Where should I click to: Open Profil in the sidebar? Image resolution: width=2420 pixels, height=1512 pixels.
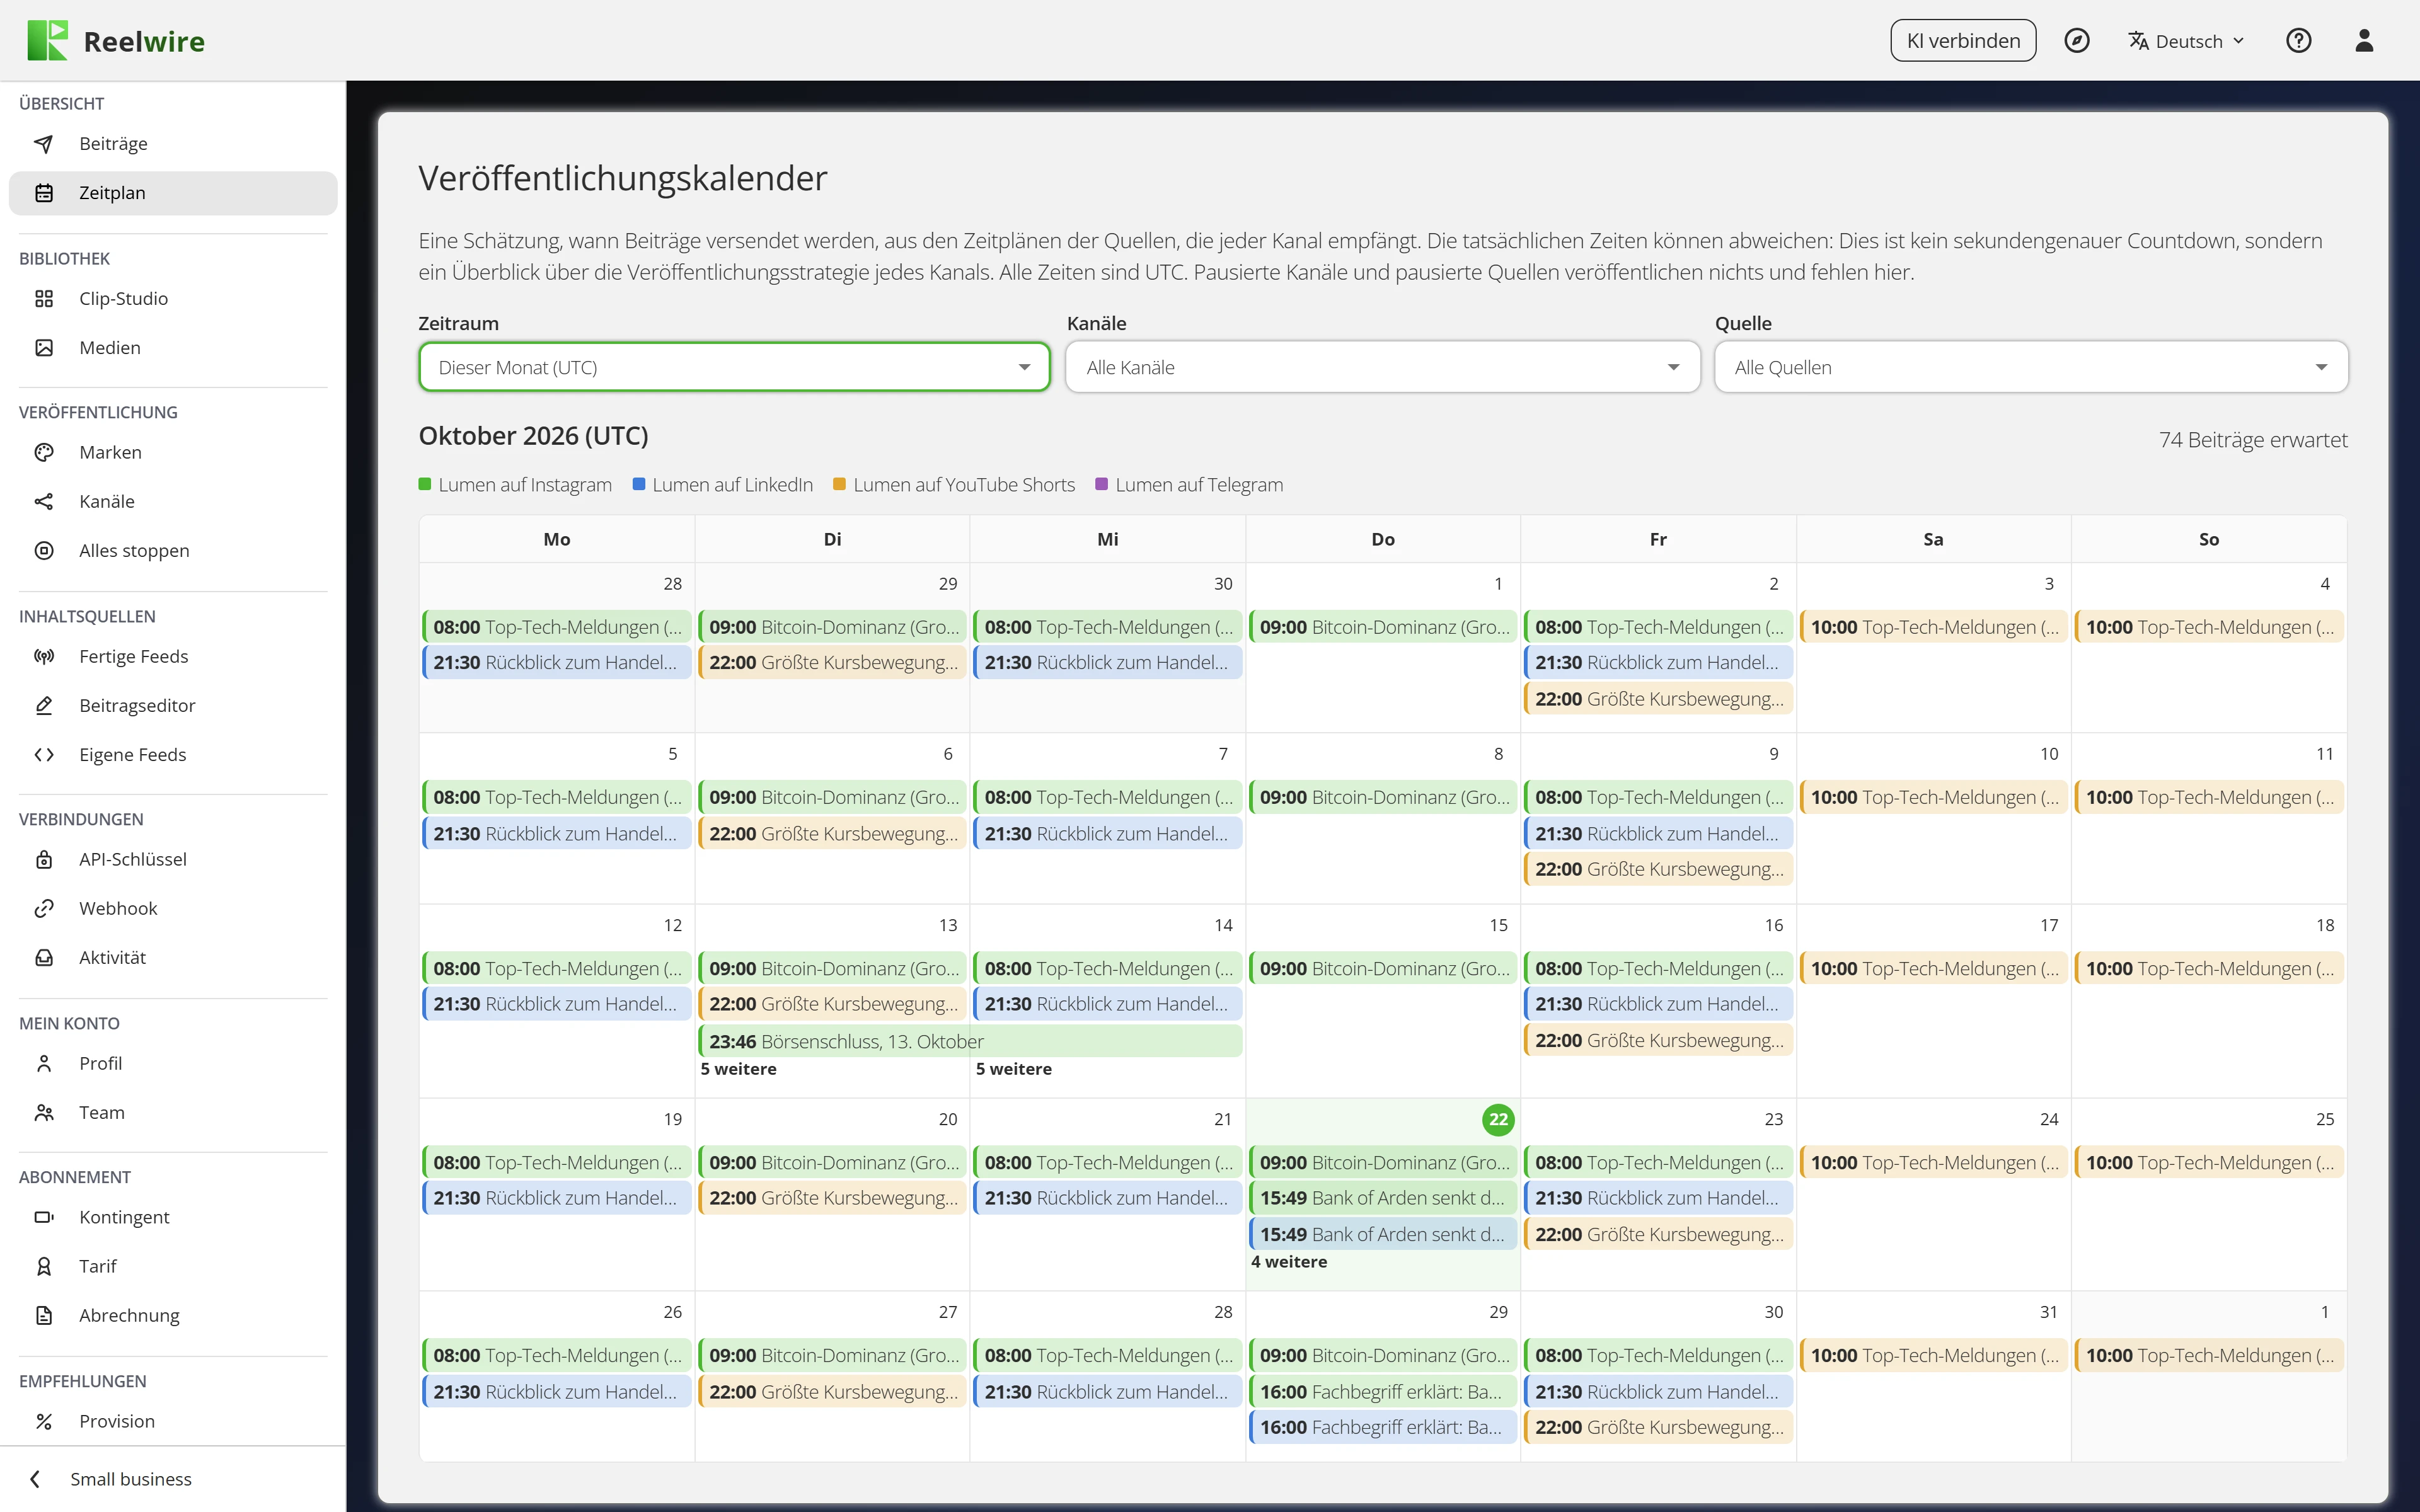[x=173, y=1063]
